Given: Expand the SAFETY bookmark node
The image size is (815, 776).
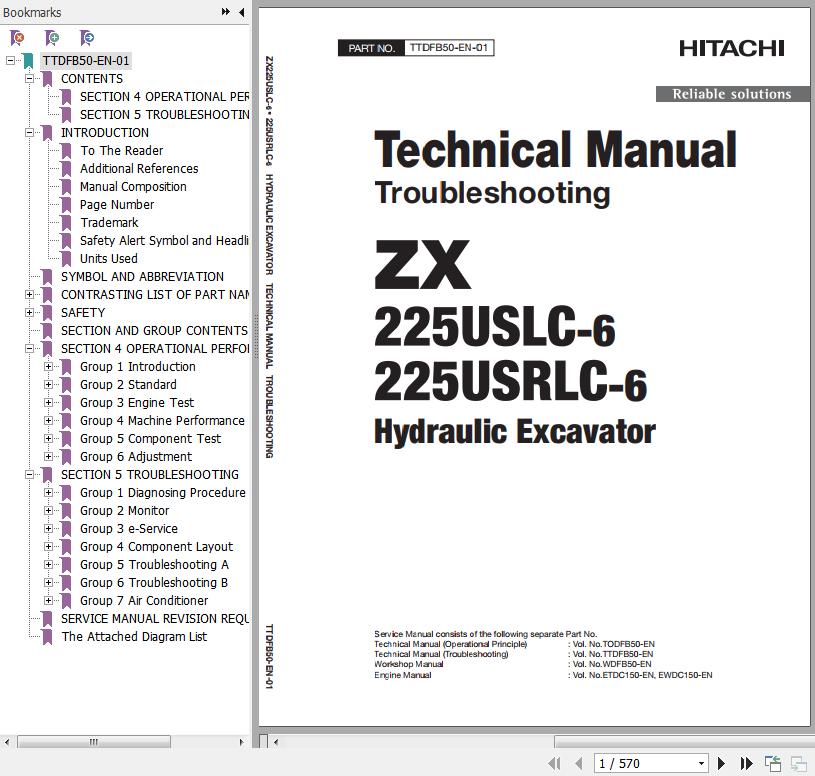Looking at the screenshot, I should coord(30,312).
